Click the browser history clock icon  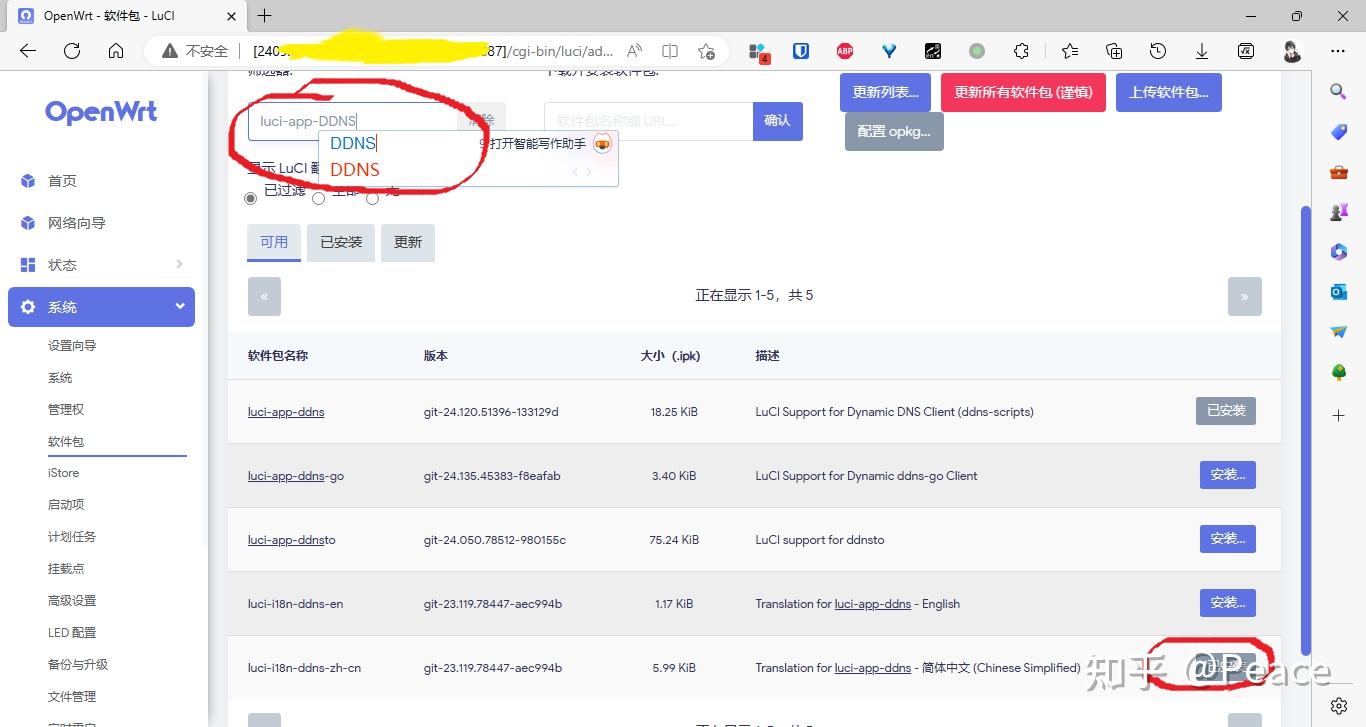click(x=1157, y=50)
